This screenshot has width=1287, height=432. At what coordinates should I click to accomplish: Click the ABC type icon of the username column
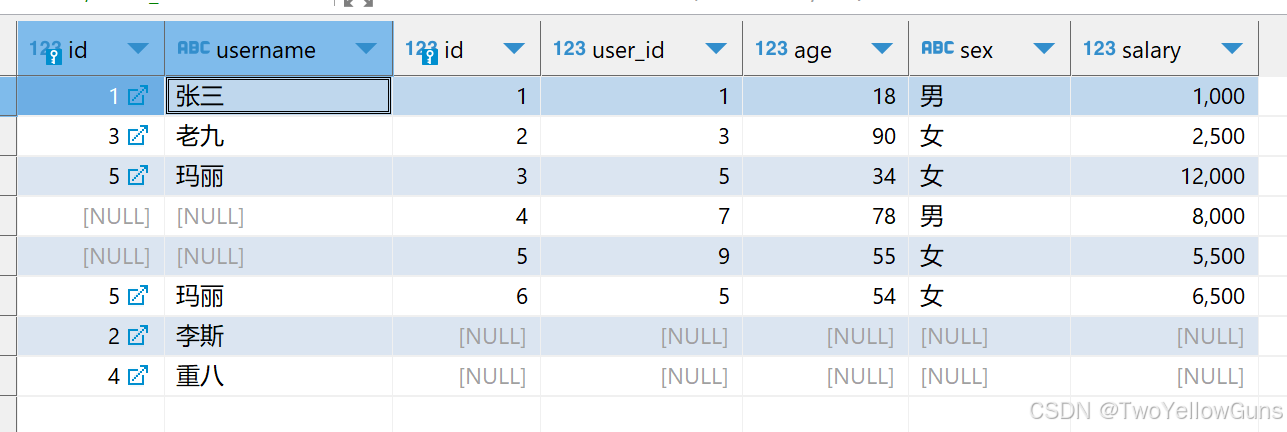(x=193, y=48)
